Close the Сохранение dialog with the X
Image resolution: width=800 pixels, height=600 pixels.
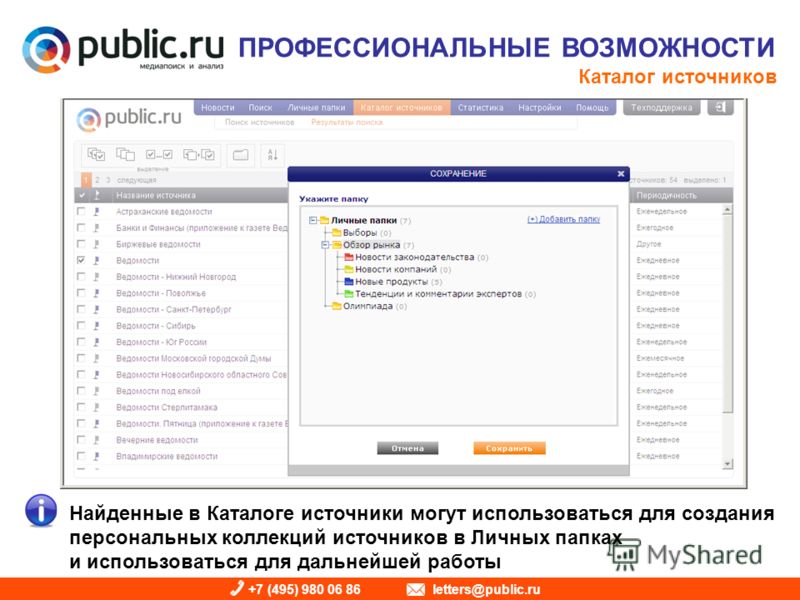click(621, 173)
